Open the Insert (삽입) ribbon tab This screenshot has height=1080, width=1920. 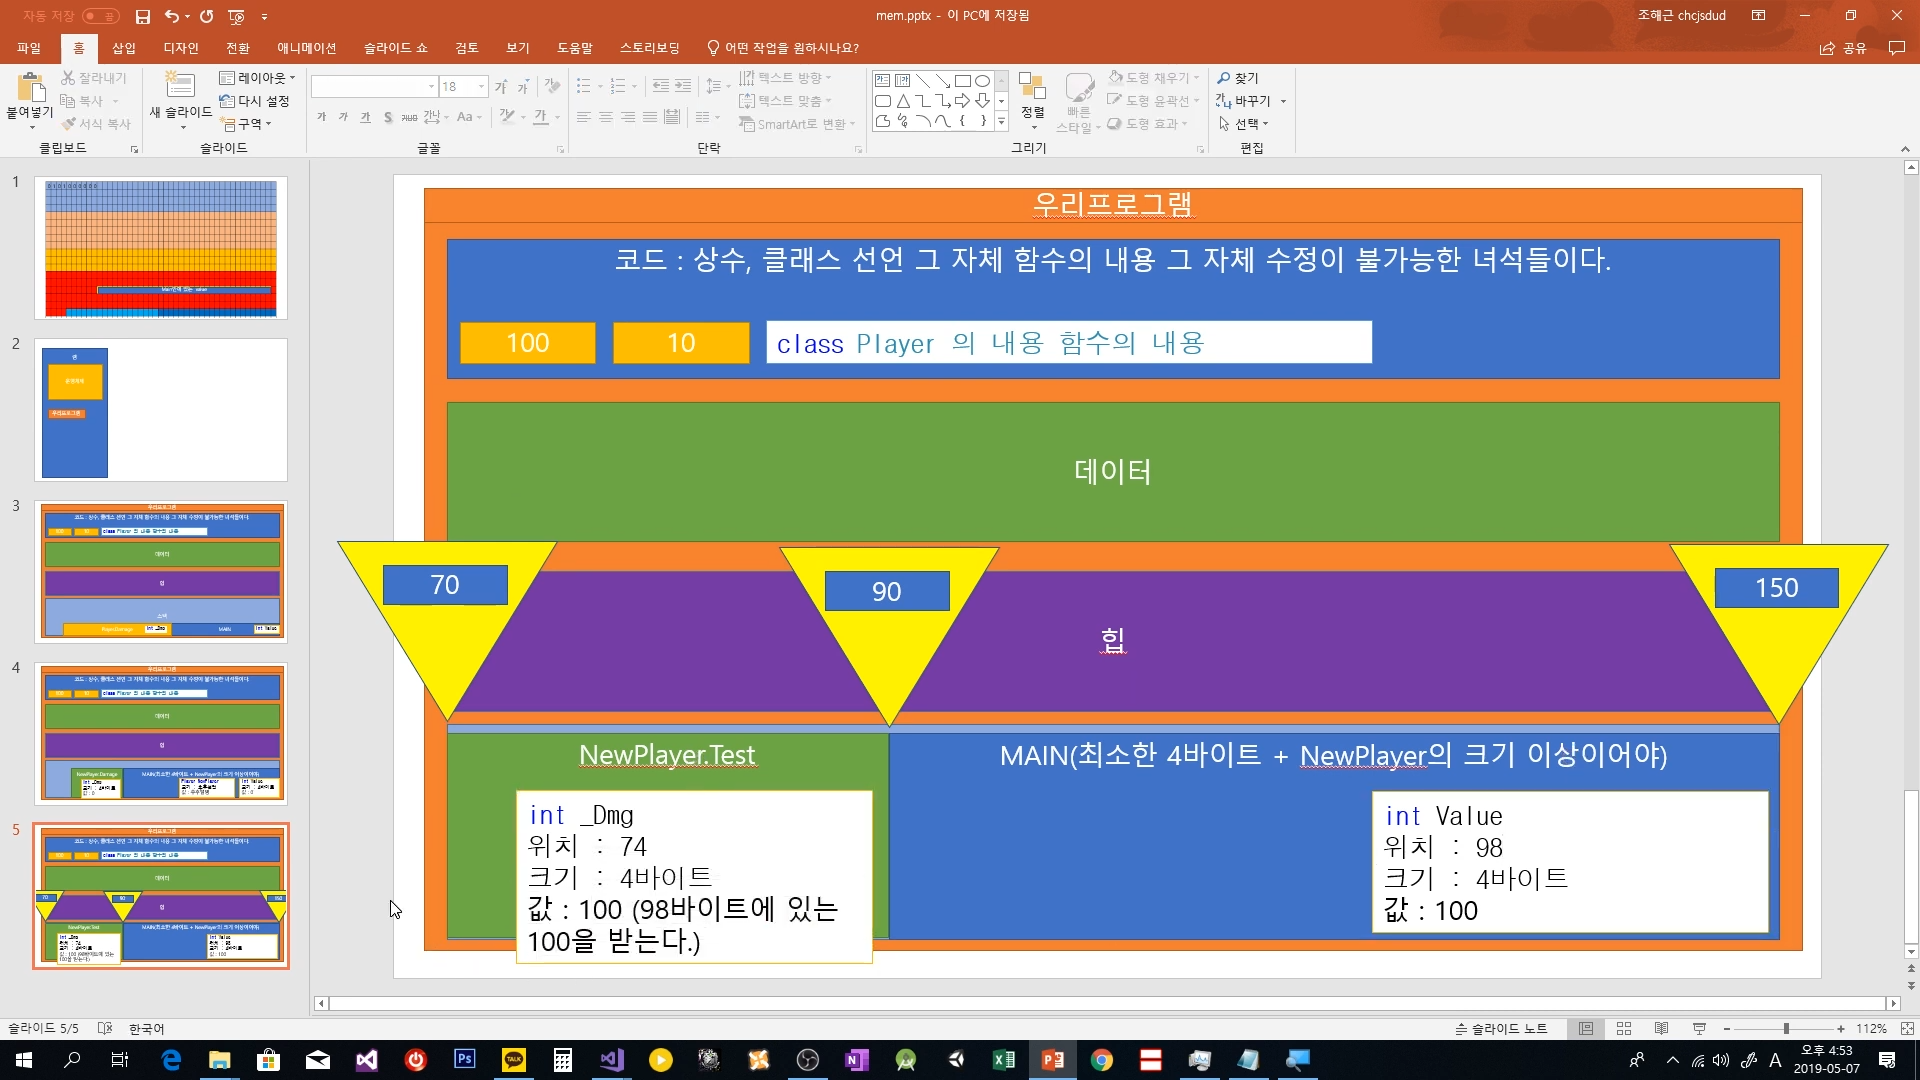(123, 48)
